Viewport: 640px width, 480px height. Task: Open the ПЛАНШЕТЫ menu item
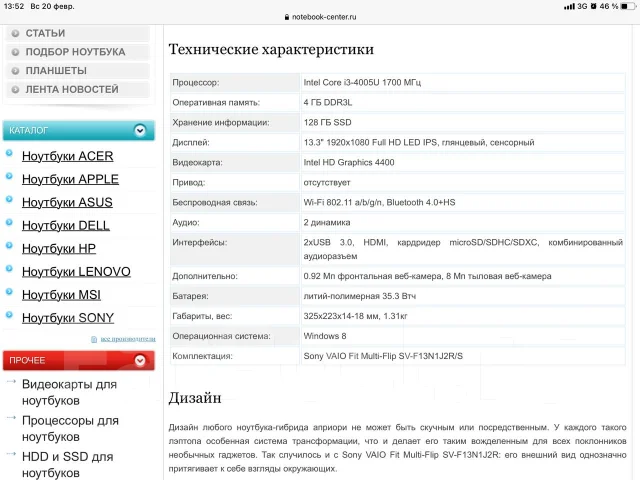point(78,71)
